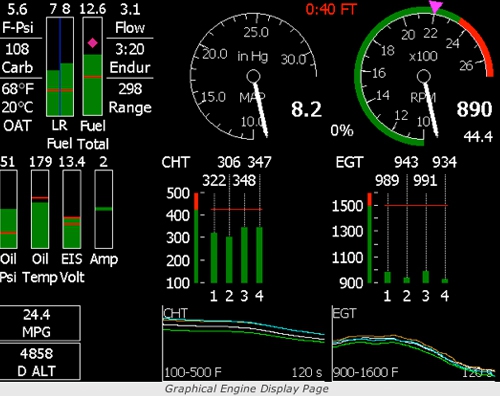
Task: Select the MAP gauge needle hub
Action: click(253, 76)
